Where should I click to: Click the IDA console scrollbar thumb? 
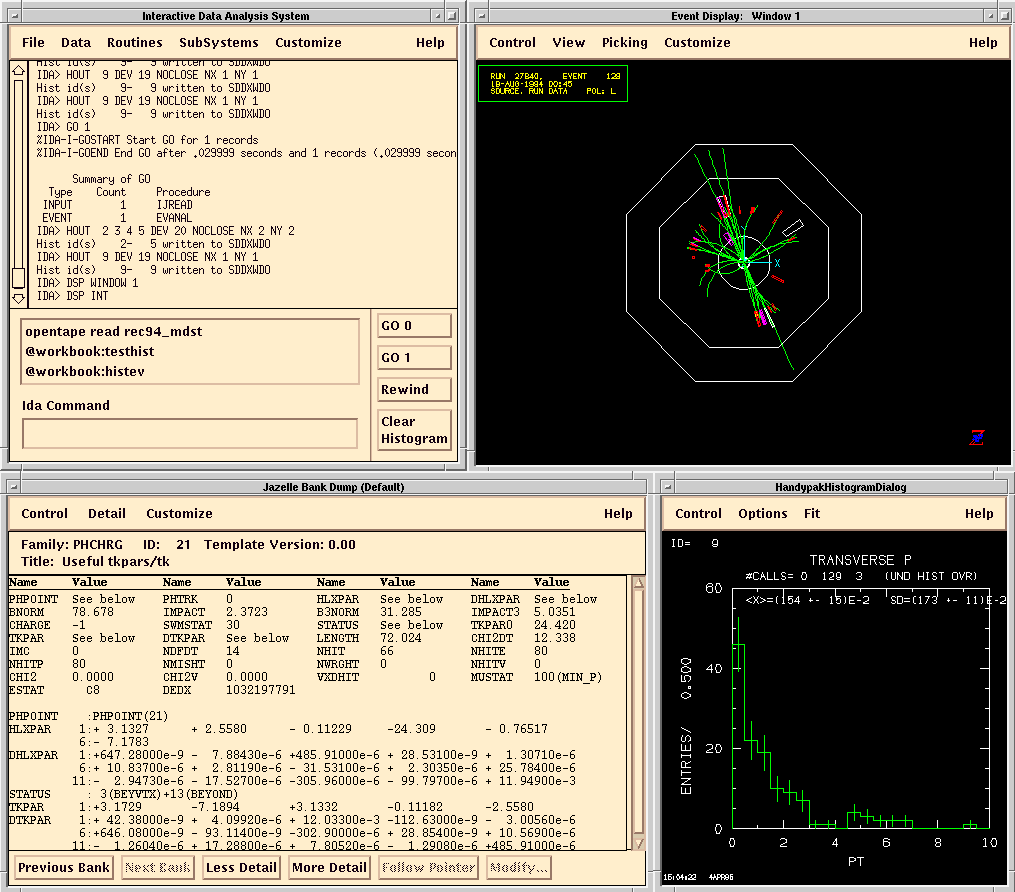[18, 276]
